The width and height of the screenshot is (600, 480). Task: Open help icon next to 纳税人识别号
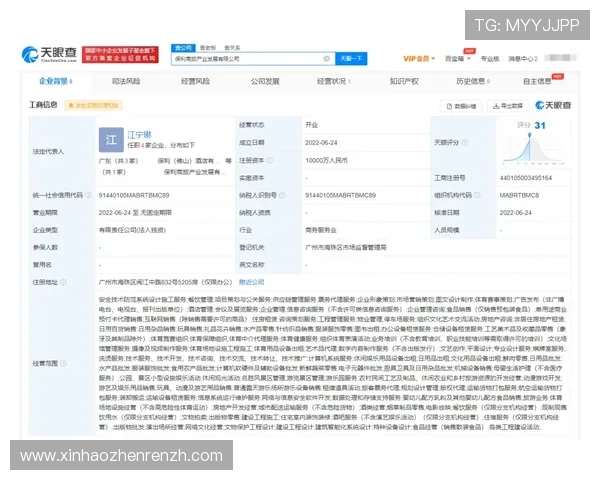282,195
